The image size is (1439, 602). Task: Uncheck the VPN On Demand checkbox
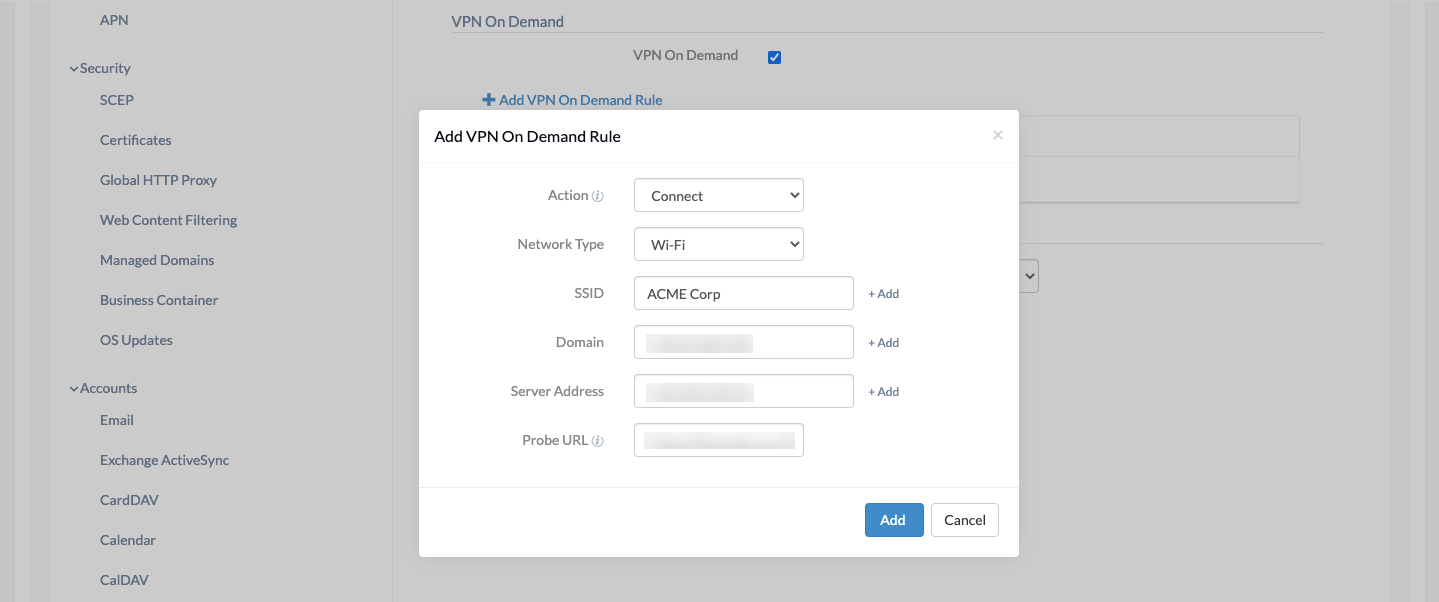(x=774, y=57)
